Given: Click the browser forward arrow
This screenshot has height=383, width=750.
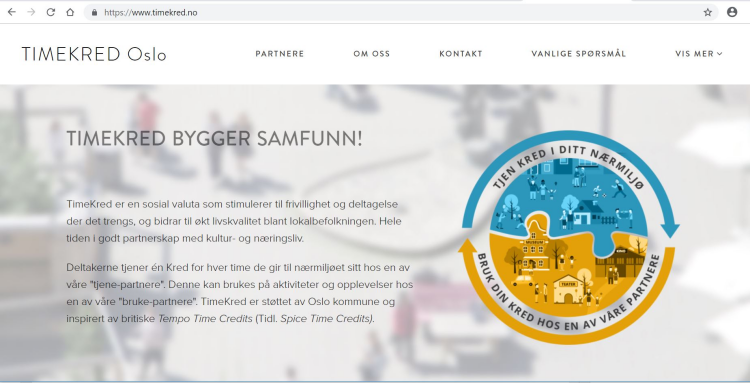Looking at the screenshot, I should [x=31, y=12].
